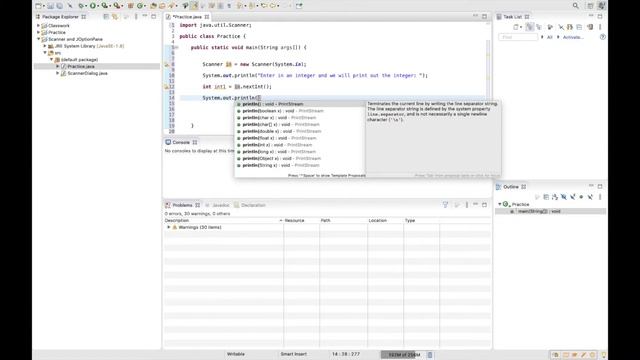Toggle Hide Local Types in Outline
Screen dimensions: 640x360
point(590,197)
